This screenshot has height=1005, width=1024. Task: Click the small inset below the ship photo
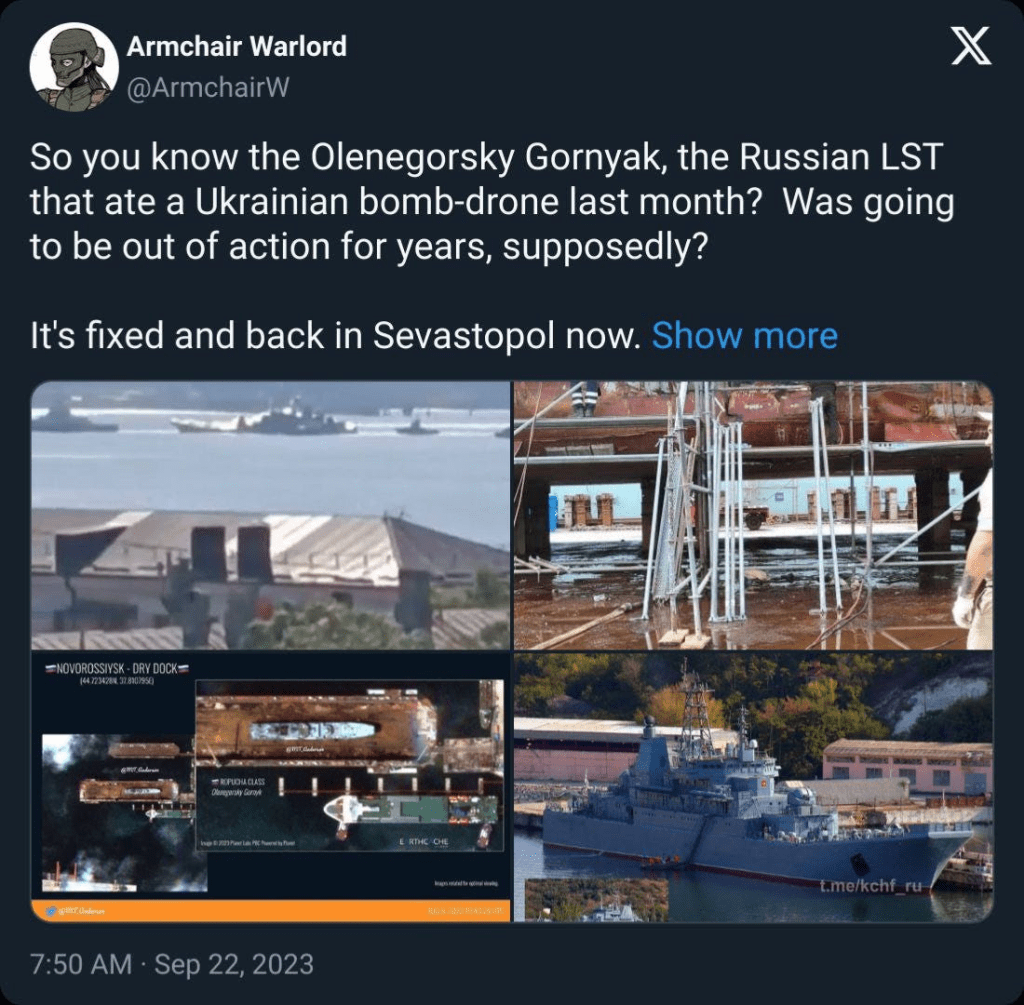(x=596, y=900)
